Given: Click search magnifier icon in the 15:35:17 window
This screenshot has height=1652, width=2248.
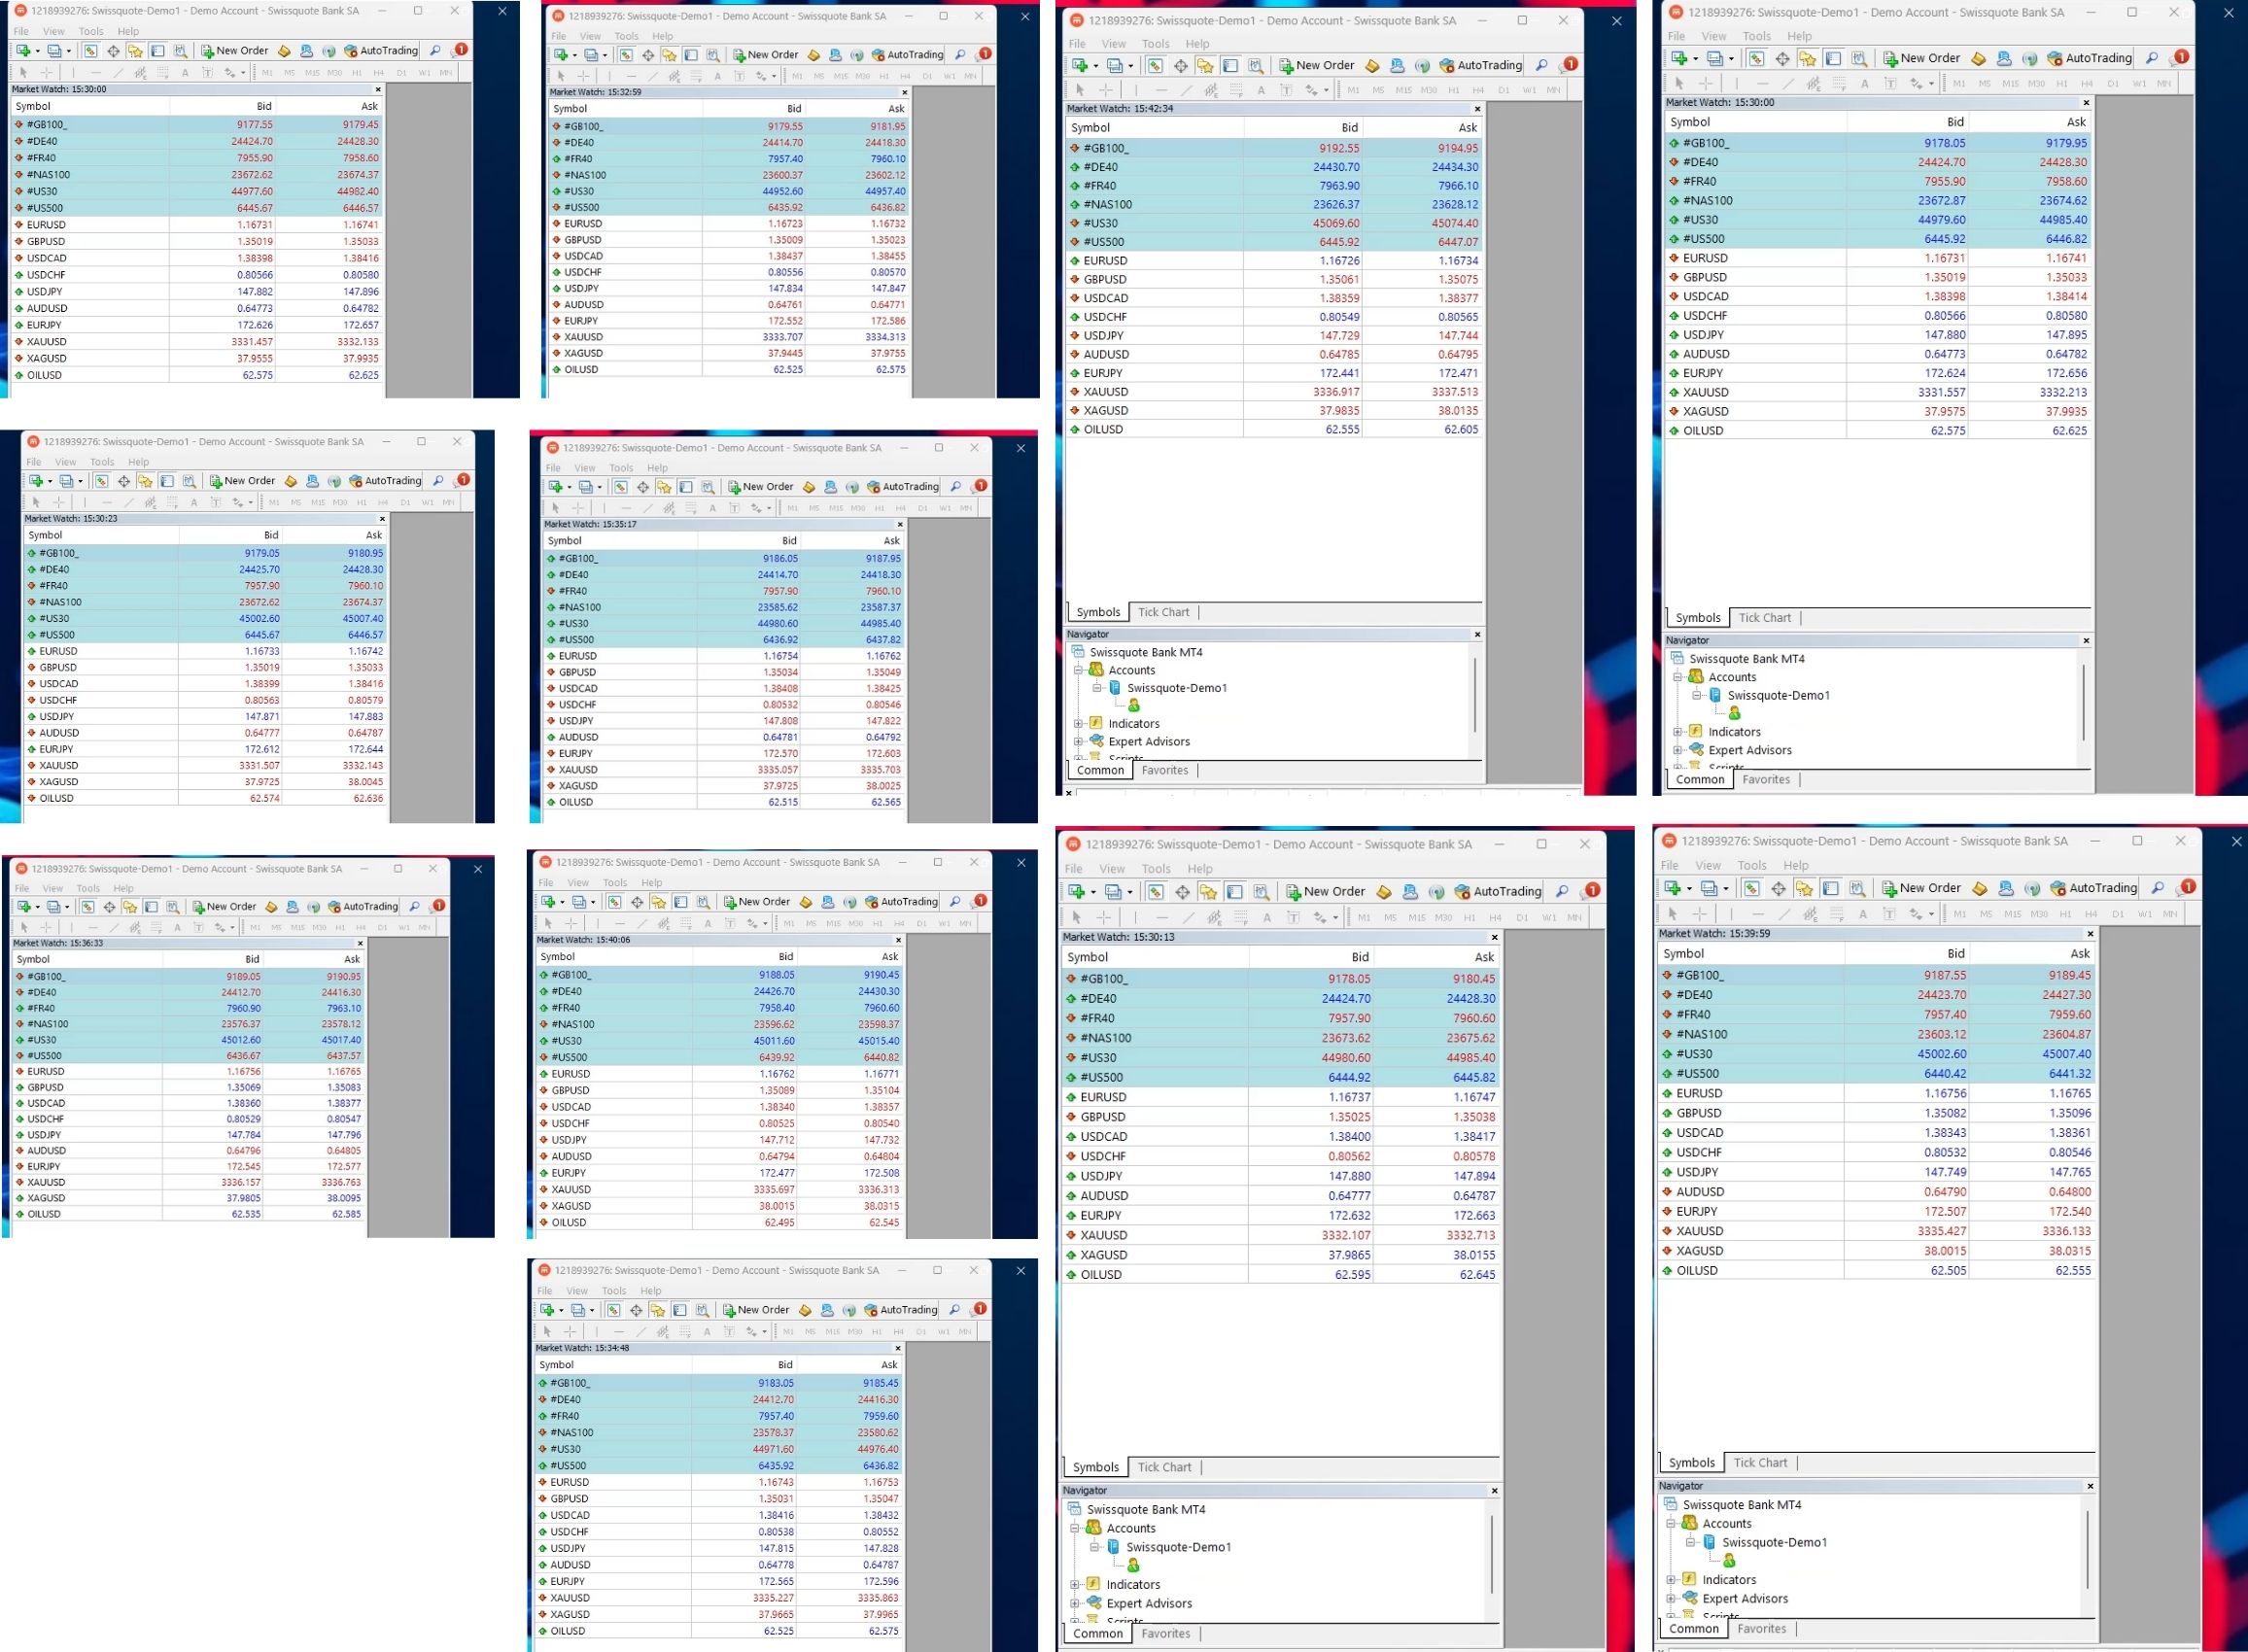Looking at the screenshot, I should coord(955,487).
